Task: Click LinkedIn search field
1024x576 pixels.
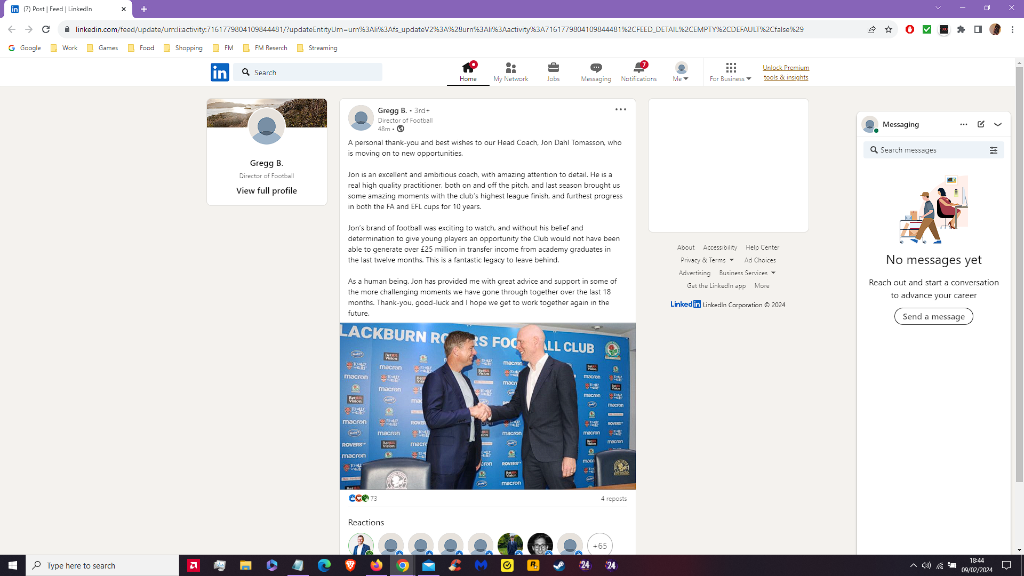Action: (310, 72)
